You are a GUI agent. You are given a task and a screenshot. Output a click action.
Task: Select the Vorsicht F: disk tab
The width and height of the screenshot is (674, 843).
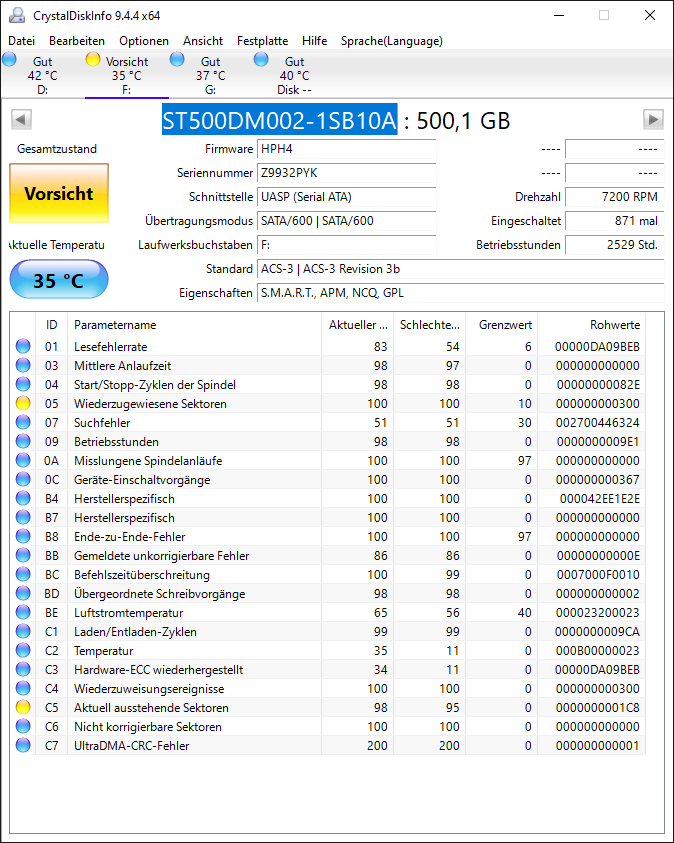coord(127,75)
